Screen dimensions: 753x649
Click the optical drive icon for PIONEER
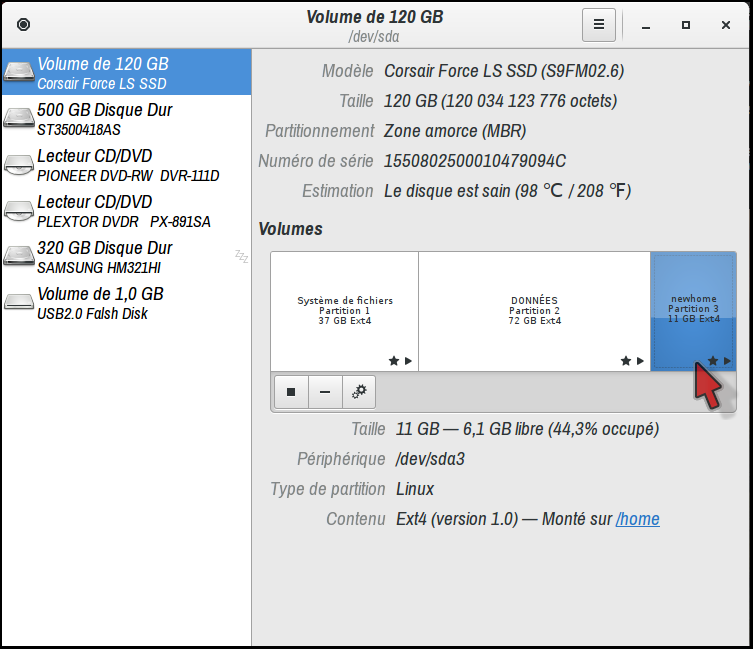click(18, 165)
